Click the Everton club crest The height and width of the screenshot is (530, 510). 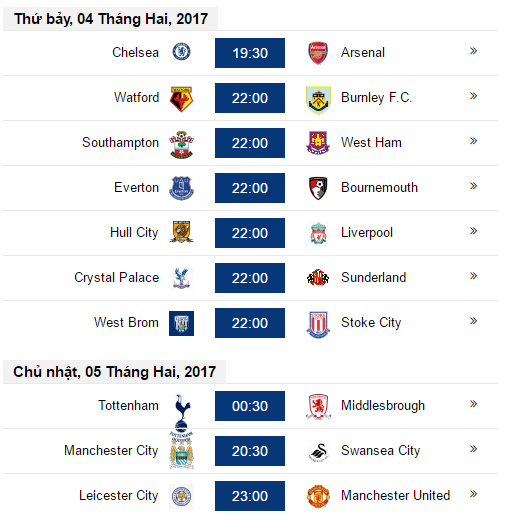(x=181, y=188)
